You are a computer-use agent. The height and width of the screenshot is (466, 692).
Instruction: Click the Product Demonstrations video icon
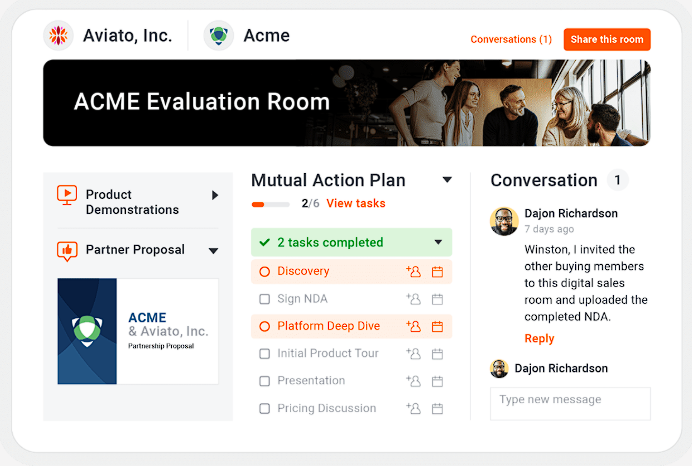[67, 196]
